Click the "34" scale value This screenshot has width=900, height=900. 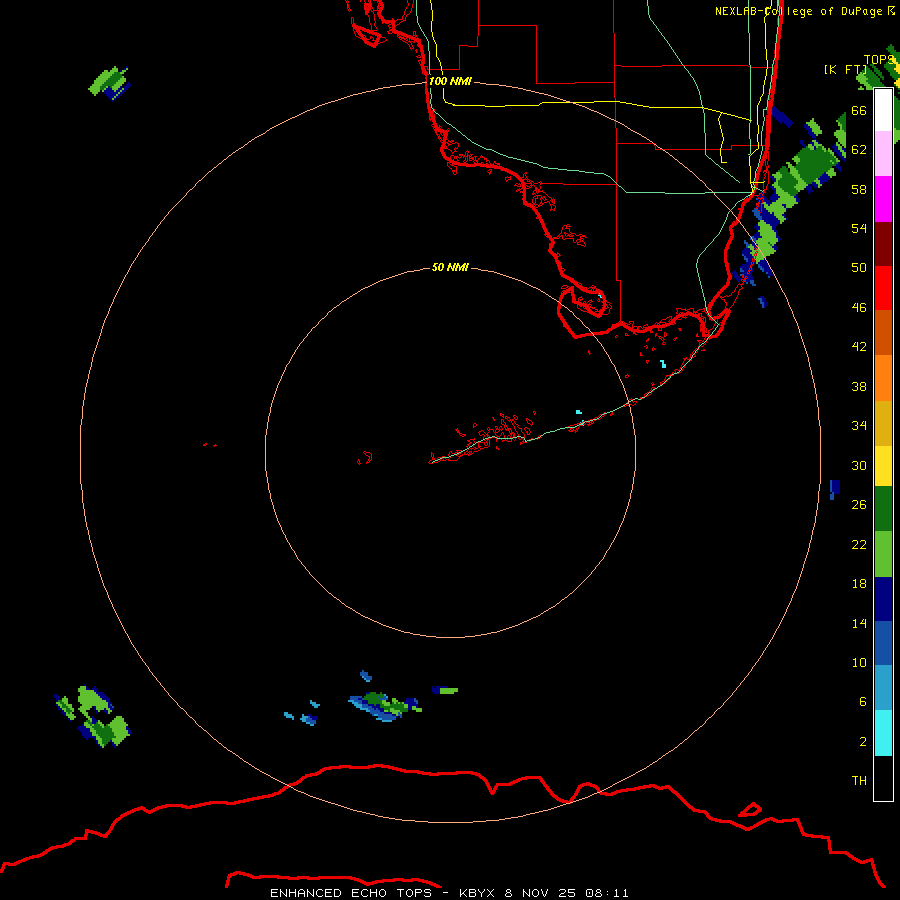[859, 426]
